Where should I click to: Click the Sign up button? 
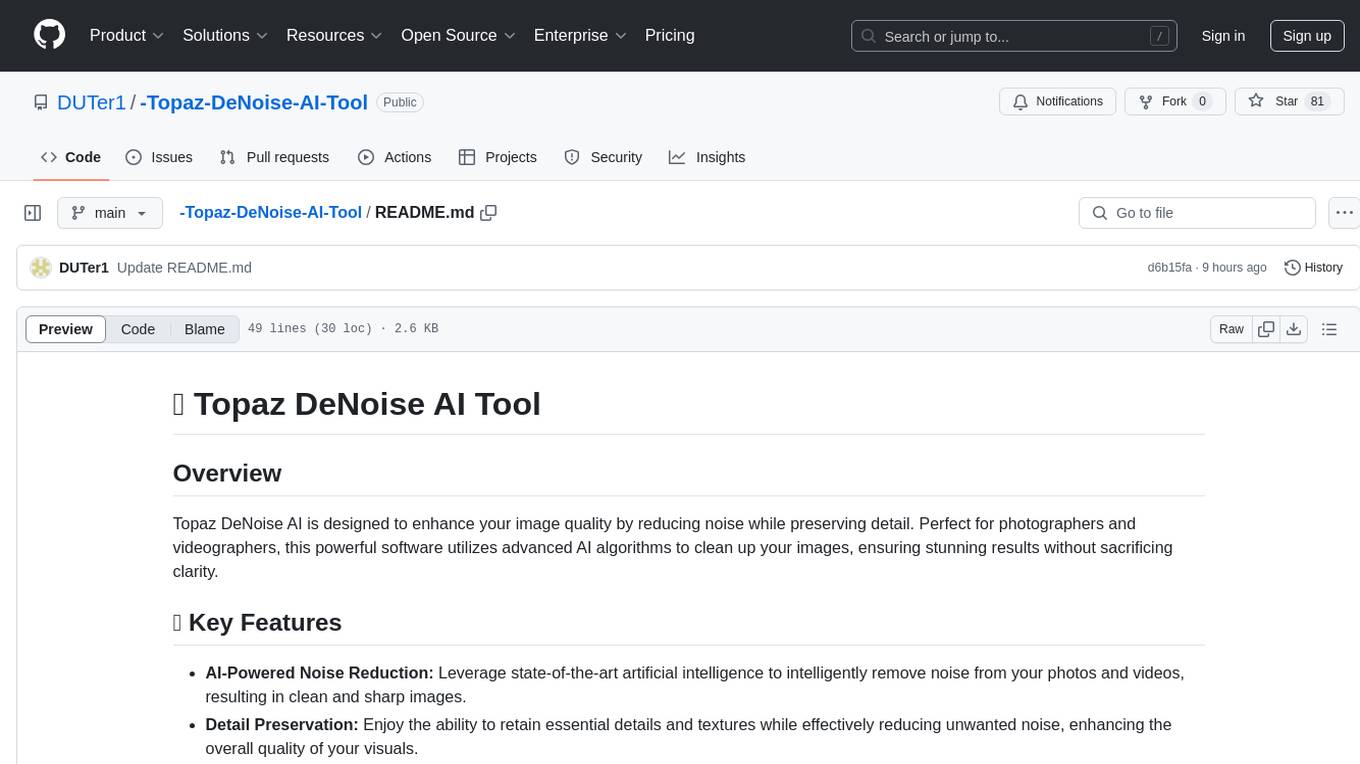tap(1307, 36)
